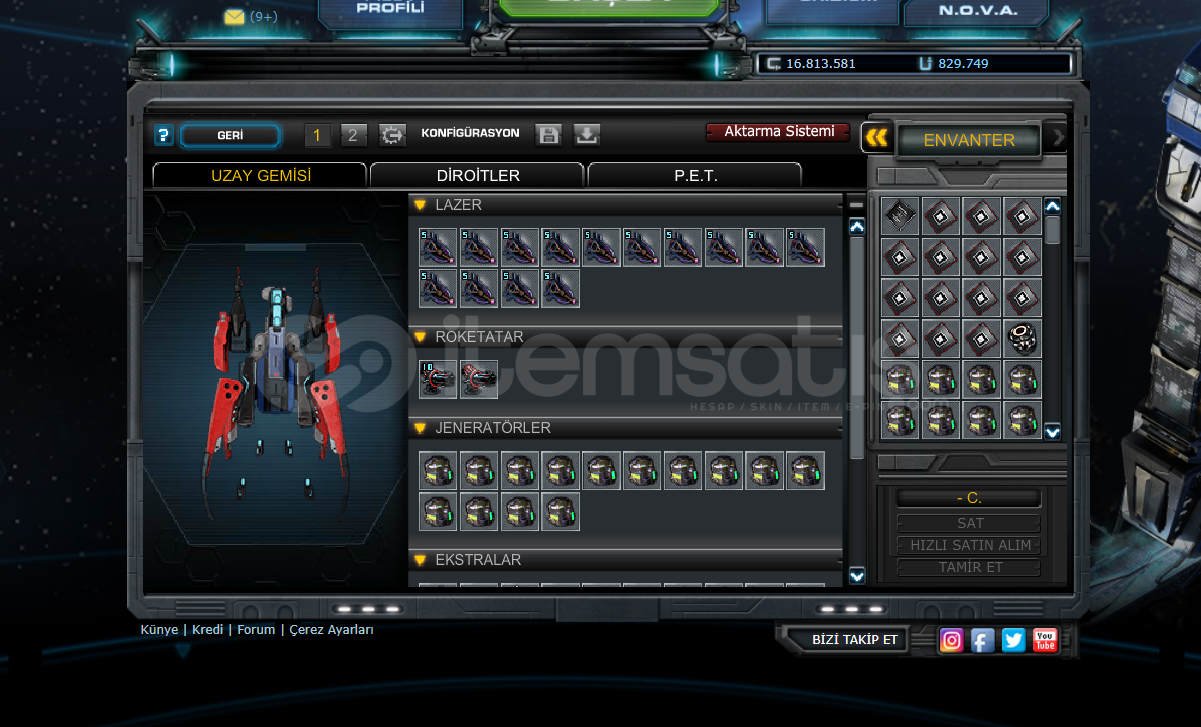The height and width of the screenshot is (727, 1201).
Task: Open the DİROİTLER tab
Action: [x=478, y=175]
